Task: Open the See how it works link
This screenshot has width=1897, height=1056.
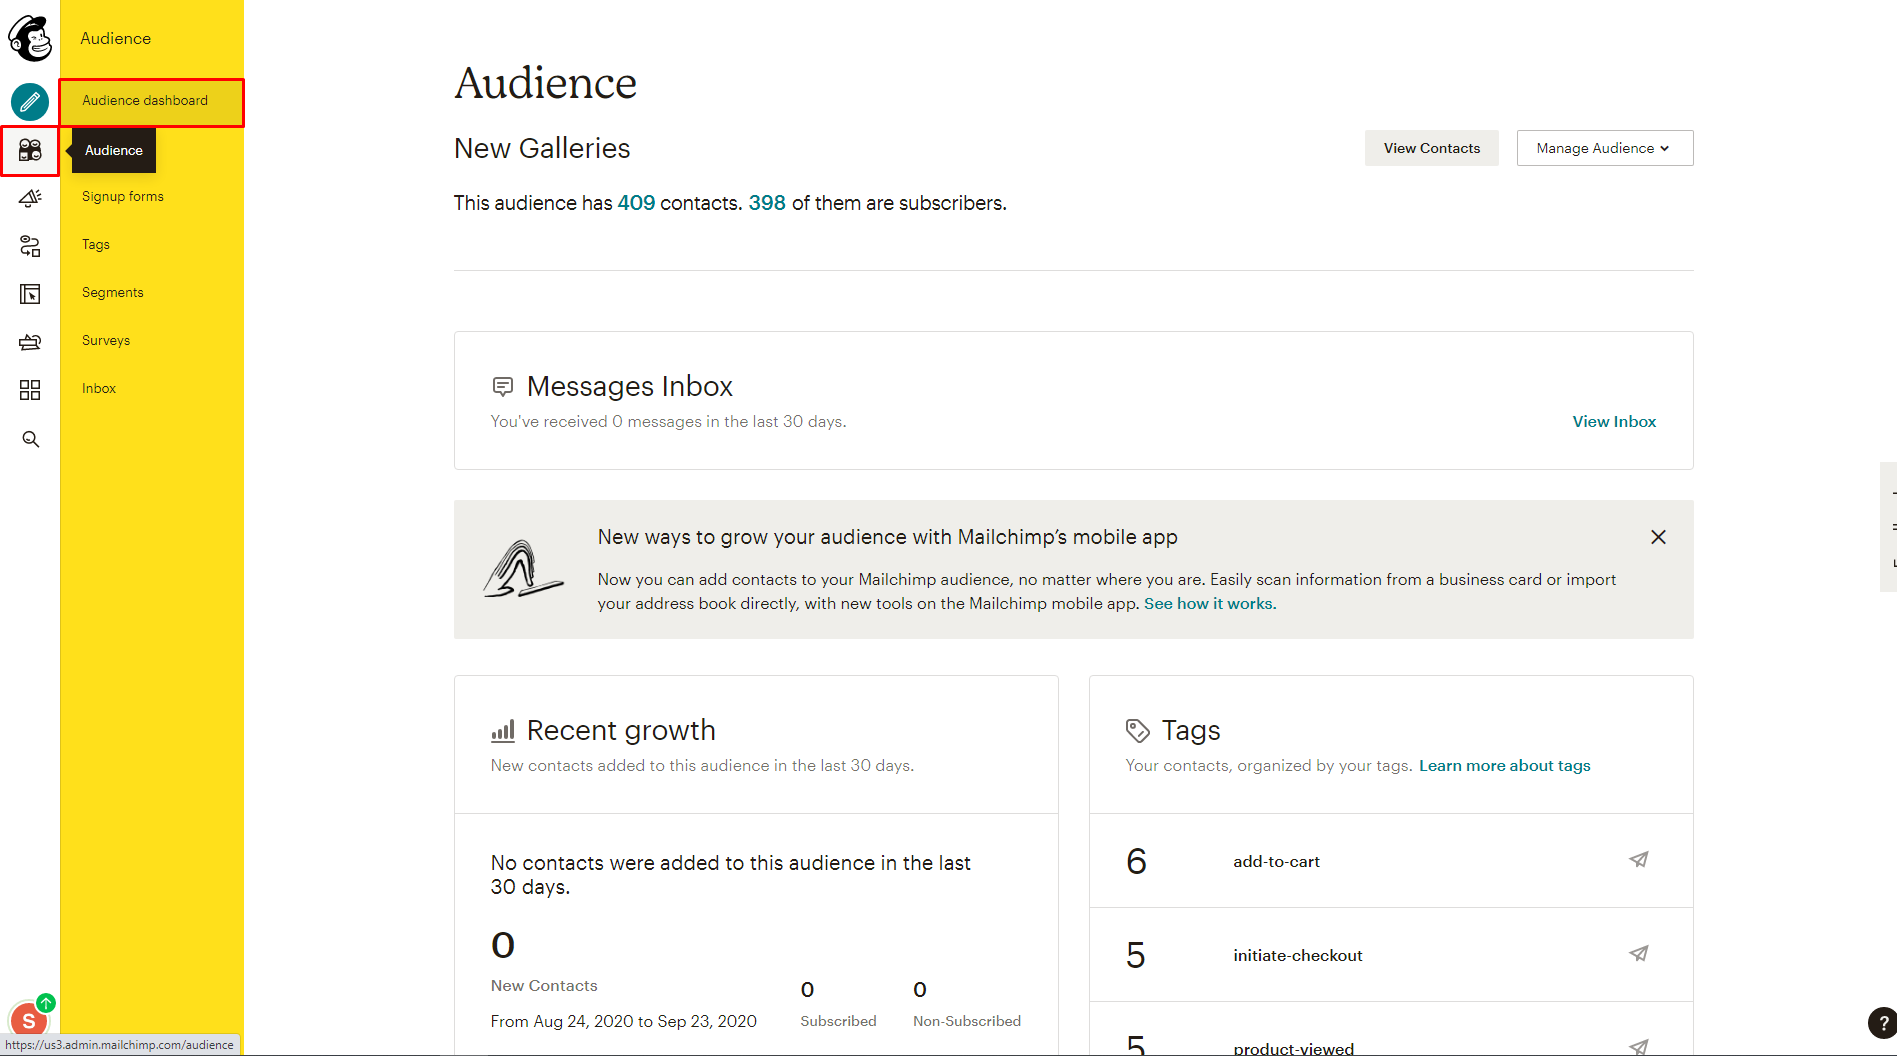Action: click(x=1209, y=603)
